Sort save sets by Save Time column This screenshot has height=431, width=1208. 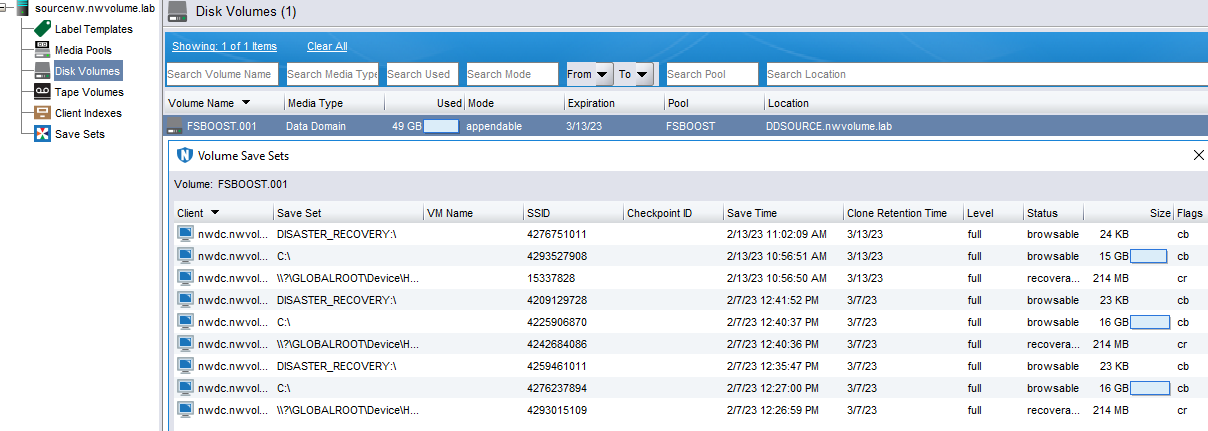tap(783, 213)
